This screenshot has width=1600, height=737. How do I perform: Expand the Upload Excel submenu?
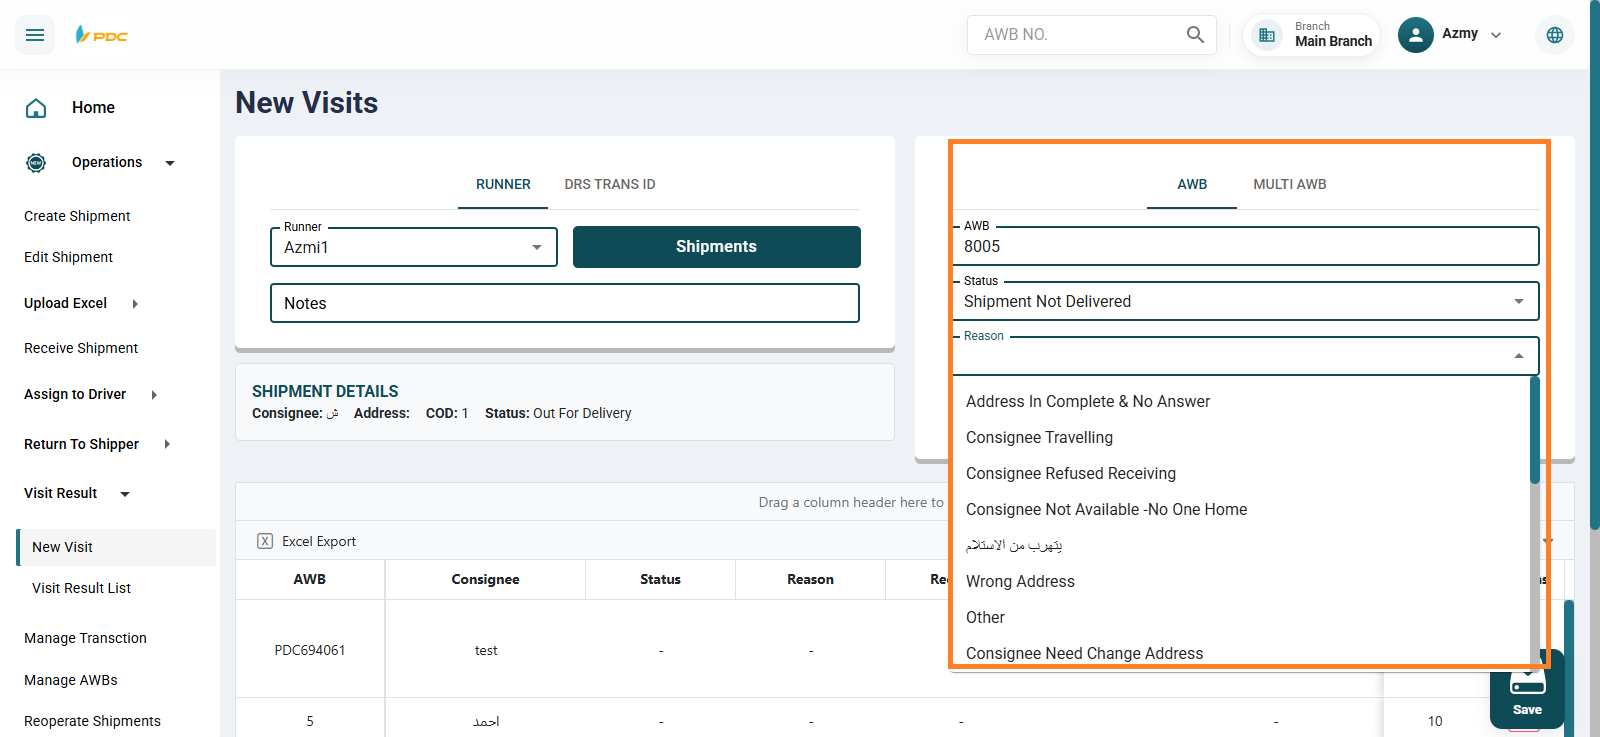(x=135, y=304)
